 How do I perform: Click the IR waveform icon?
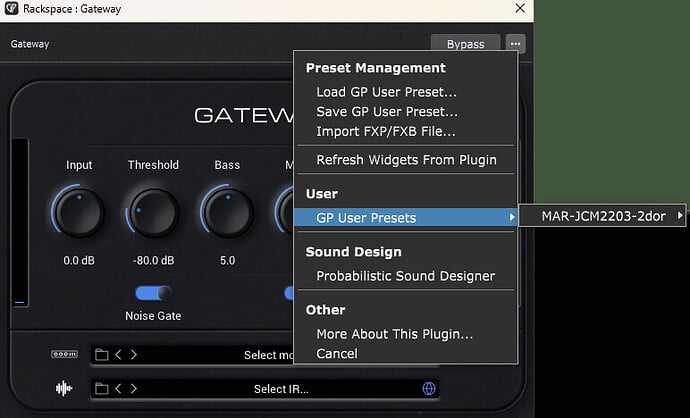click(x=64, y=389)
